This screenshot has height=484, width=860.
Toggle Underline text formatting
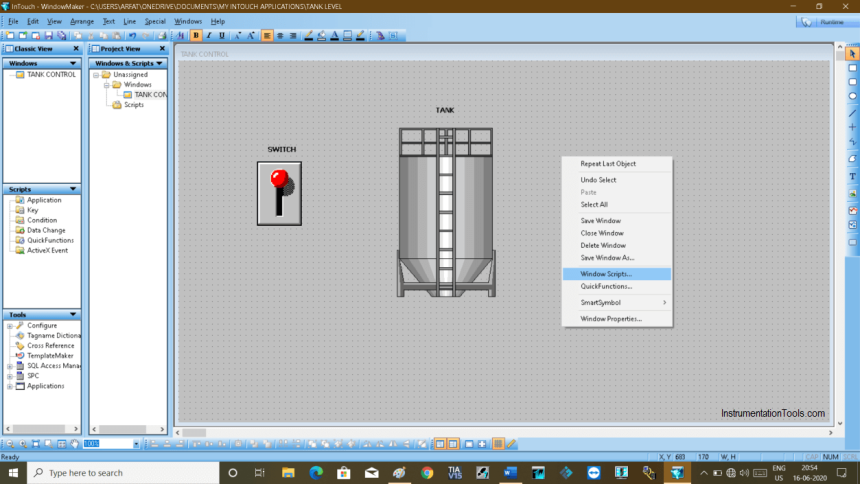pyautogui.click(x=220, y=35)
